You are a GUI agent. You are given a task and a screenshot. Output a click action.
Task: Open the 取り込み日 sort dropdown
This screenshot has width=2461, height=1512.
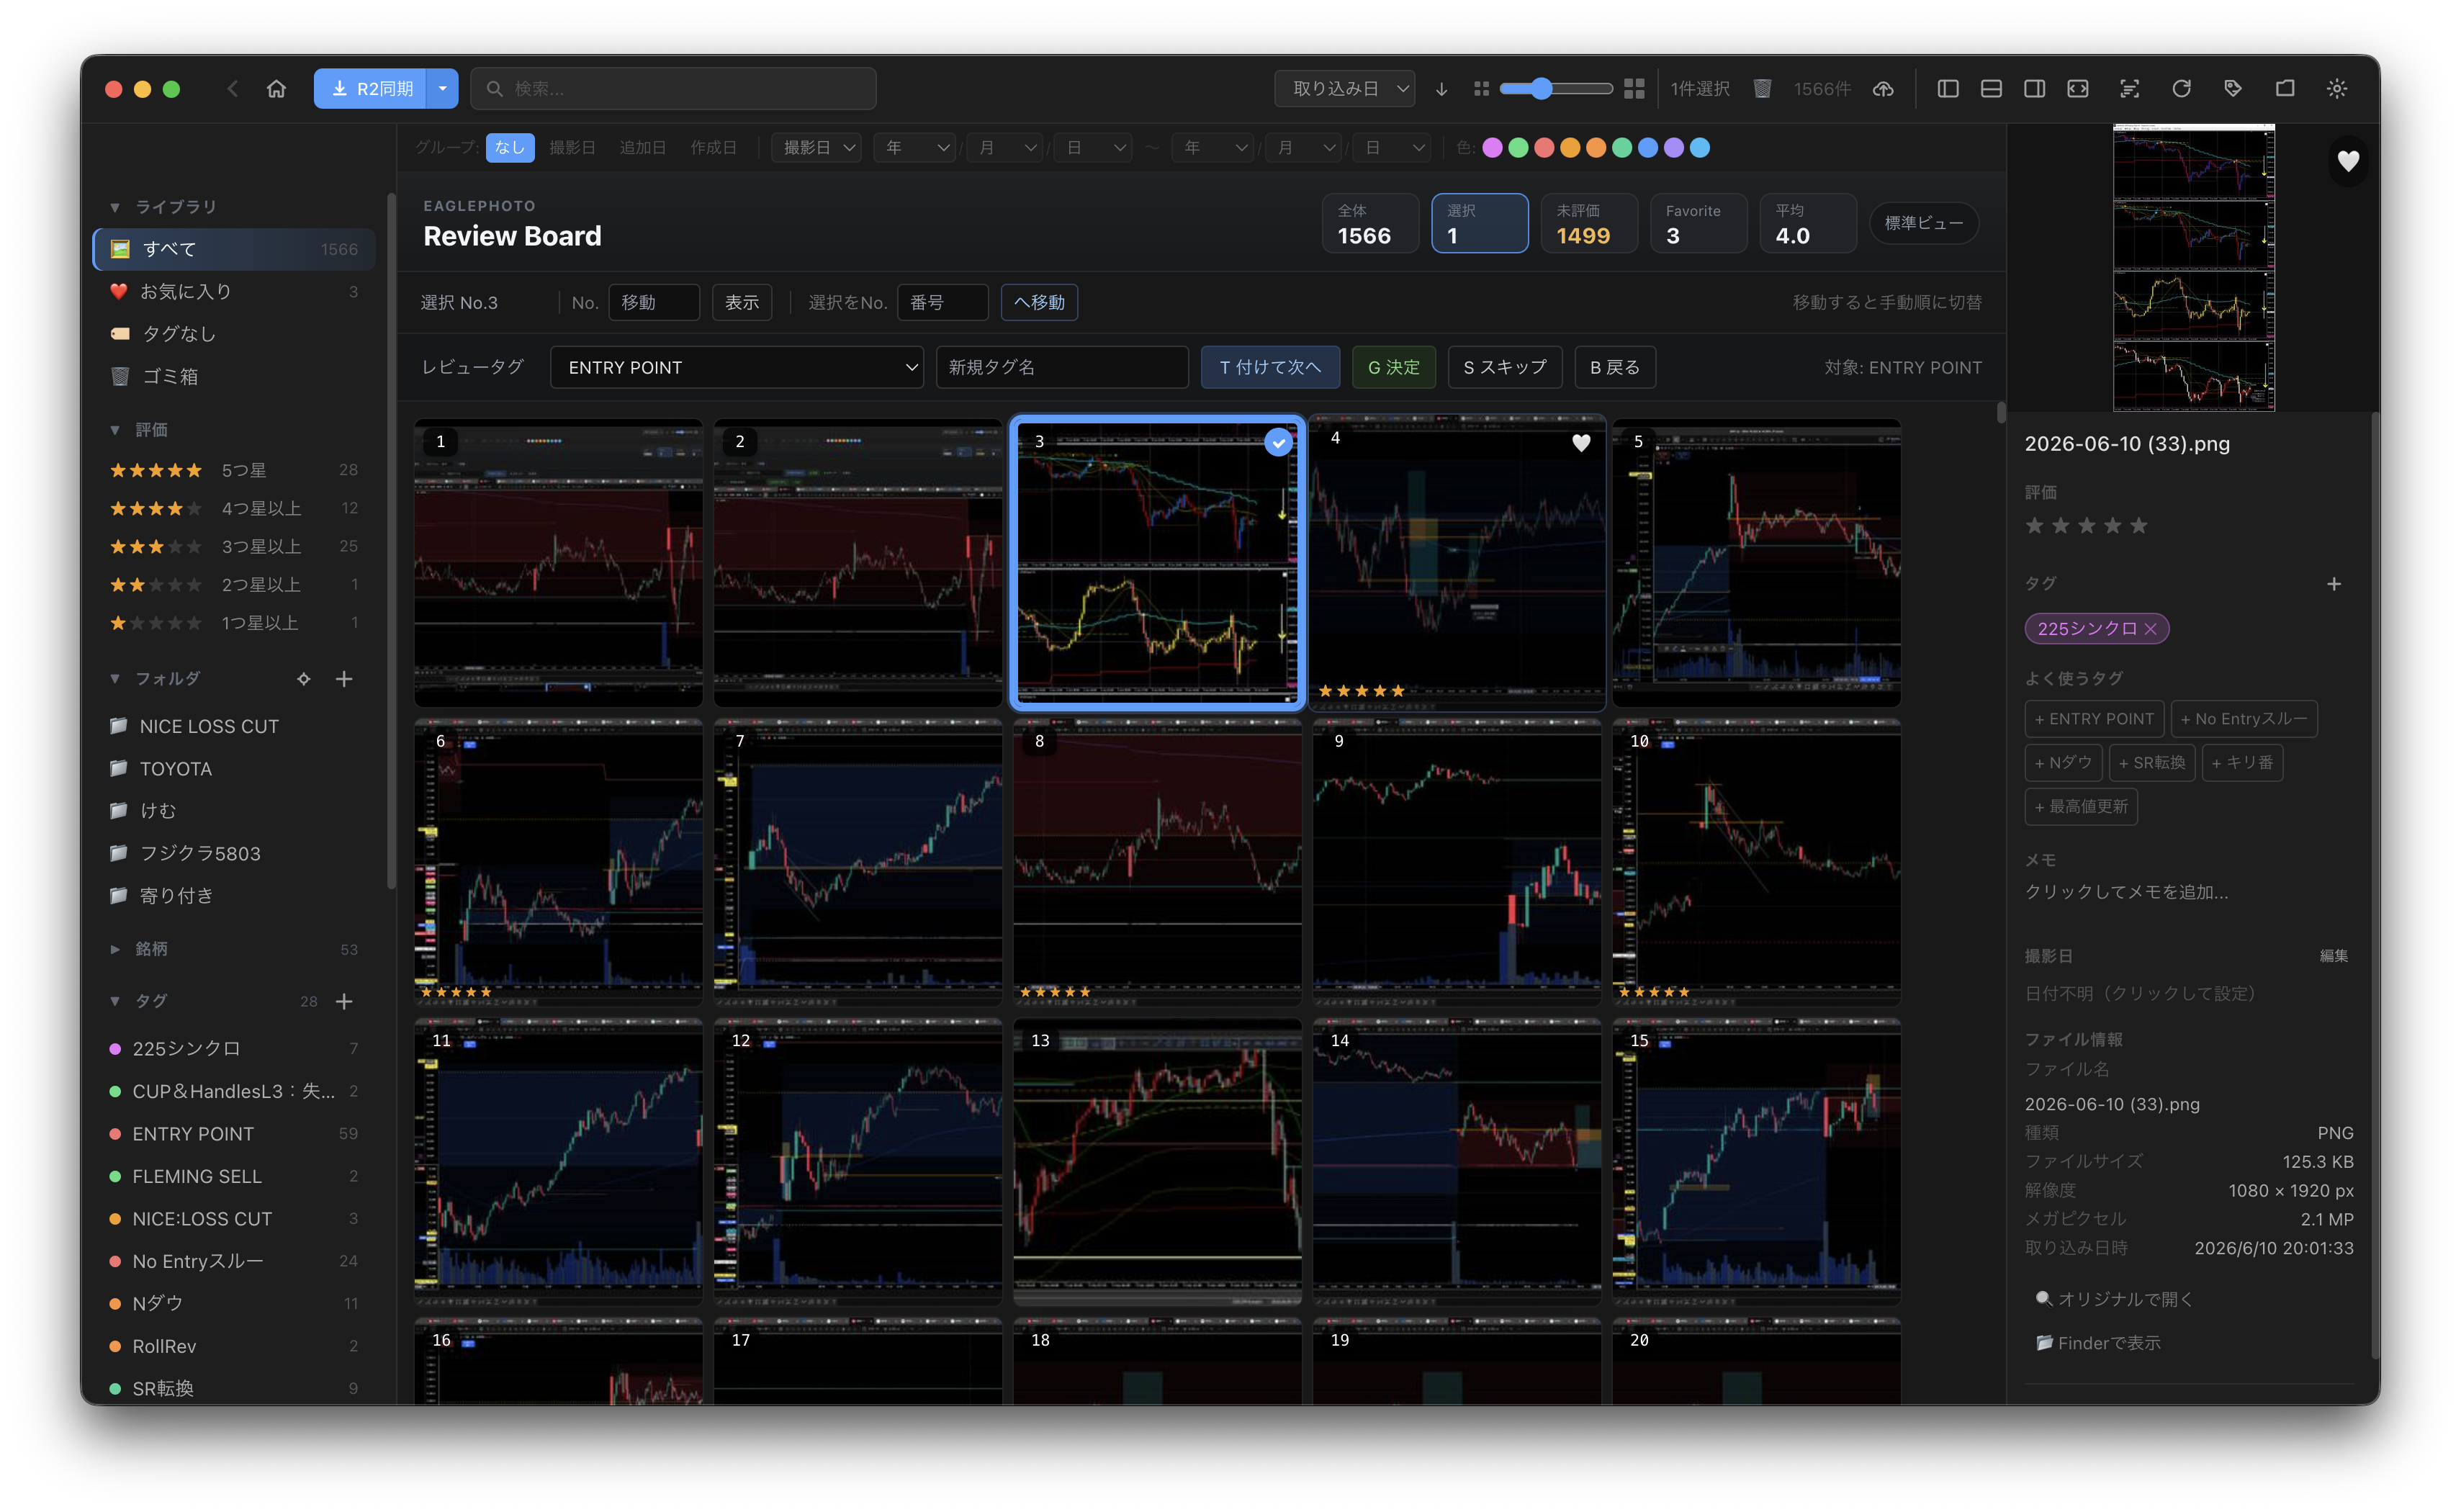[x=1344, y=89]
